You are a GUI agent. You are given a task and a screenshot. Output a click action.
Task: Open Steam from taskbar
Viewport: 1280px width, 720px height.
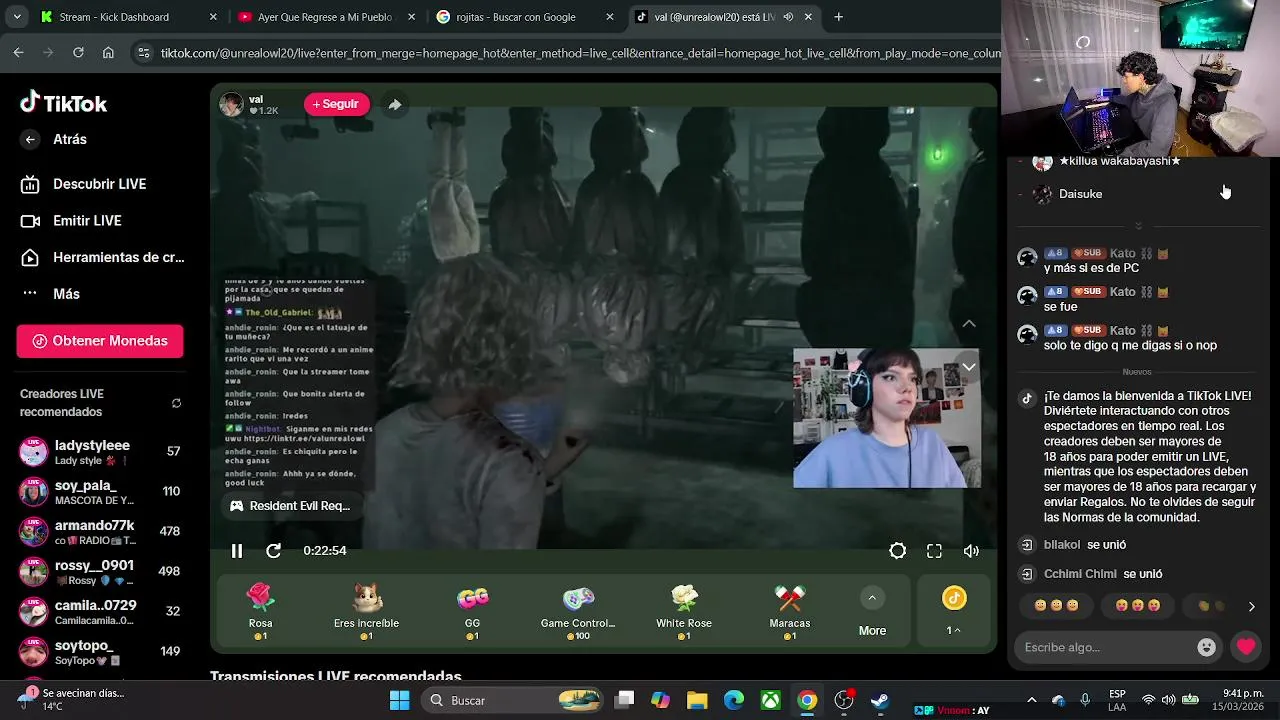point(880,700)
